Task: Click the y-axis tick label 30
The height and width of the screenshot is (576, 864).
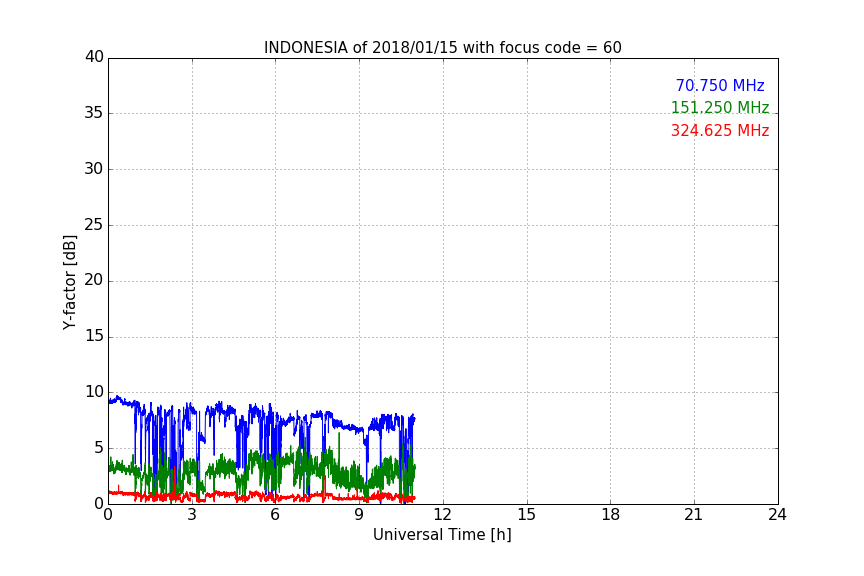Action: click(94, 169)
